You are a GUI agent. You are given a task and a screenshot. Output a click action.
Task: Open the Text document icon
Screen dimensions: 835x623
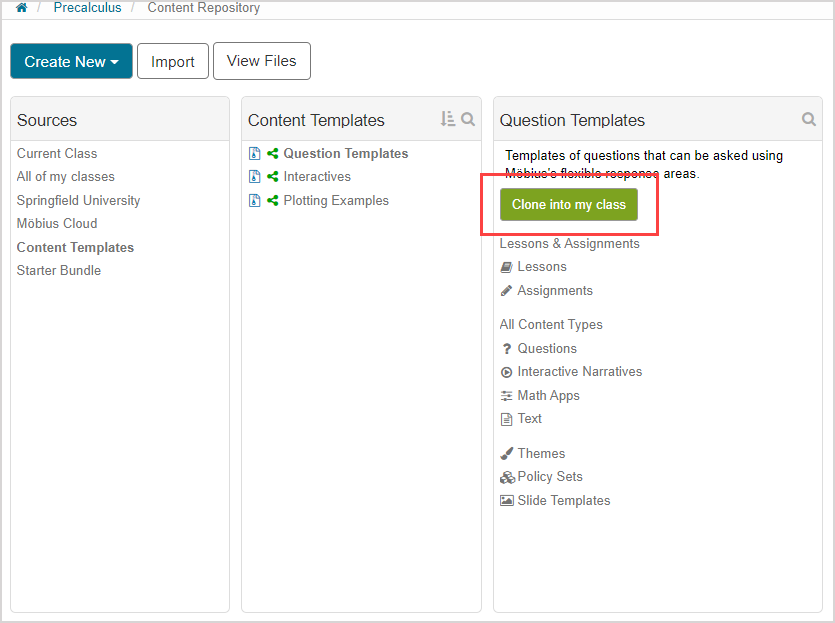tap(507, 419)
